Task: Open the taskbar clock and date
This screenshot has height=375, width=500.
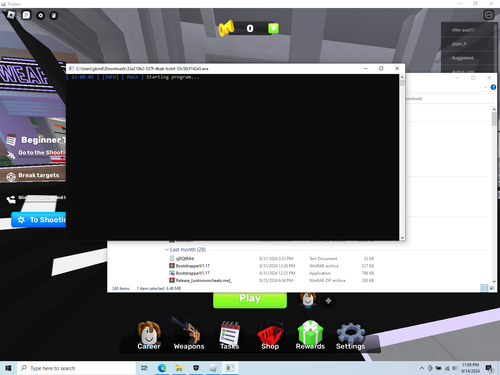Action: (x=470, y=368)
